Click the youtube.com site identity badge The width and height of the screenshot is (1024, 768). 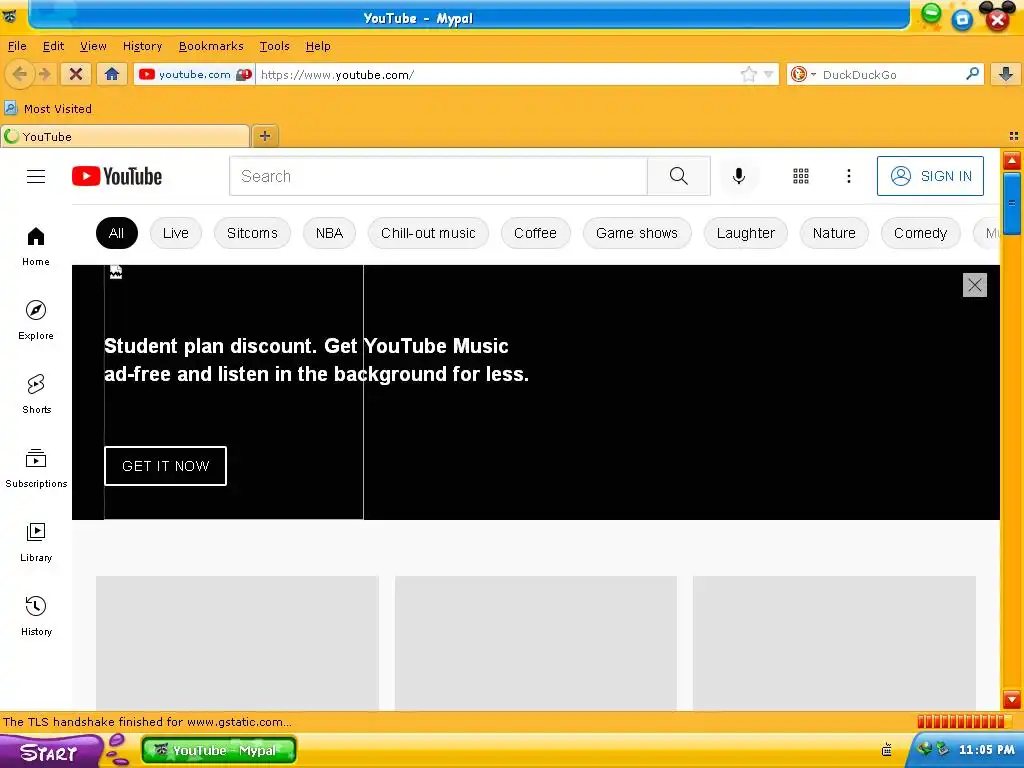click(194, 74)
